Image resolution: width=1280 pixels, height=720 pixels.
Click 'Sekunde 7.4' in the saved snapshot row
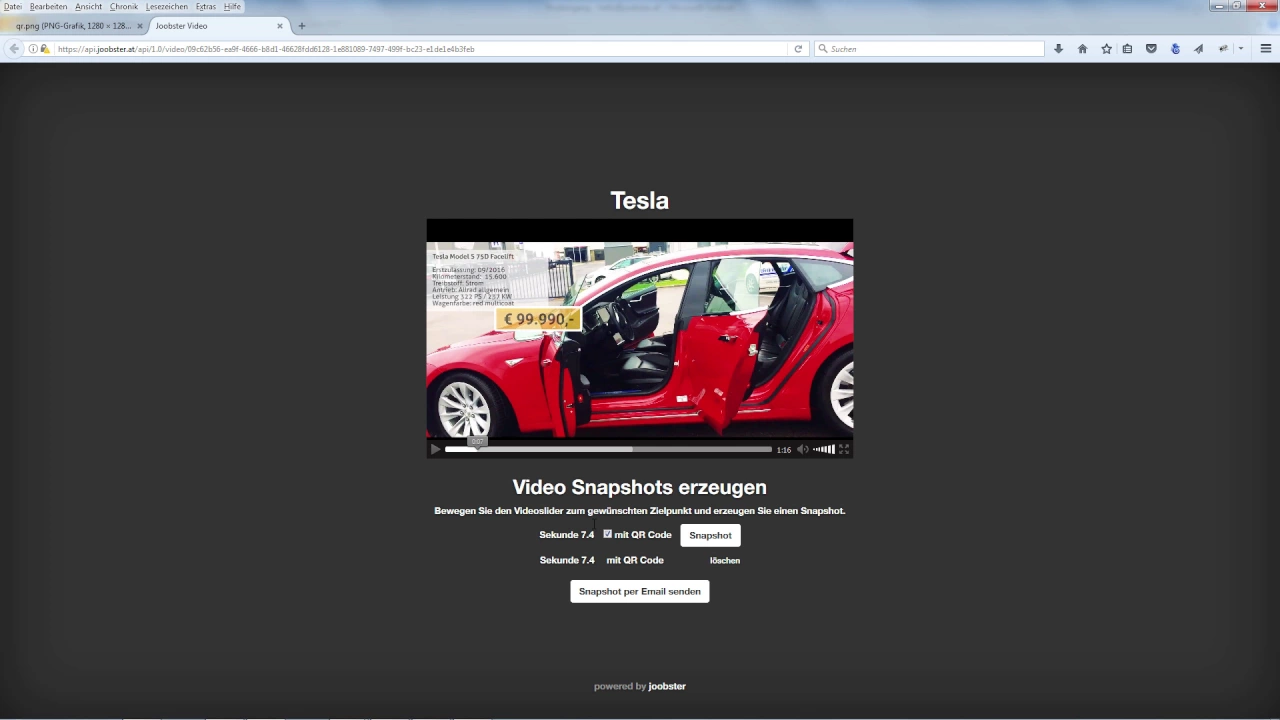tap(567, 561)
